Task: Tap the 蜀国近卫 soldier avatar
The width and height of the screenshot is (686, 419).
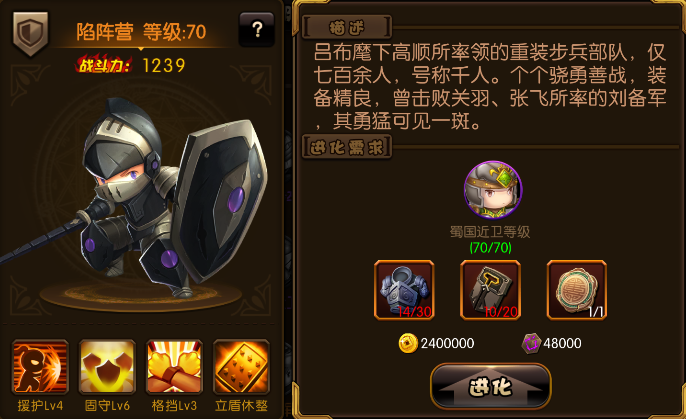Action: (493, 189)
